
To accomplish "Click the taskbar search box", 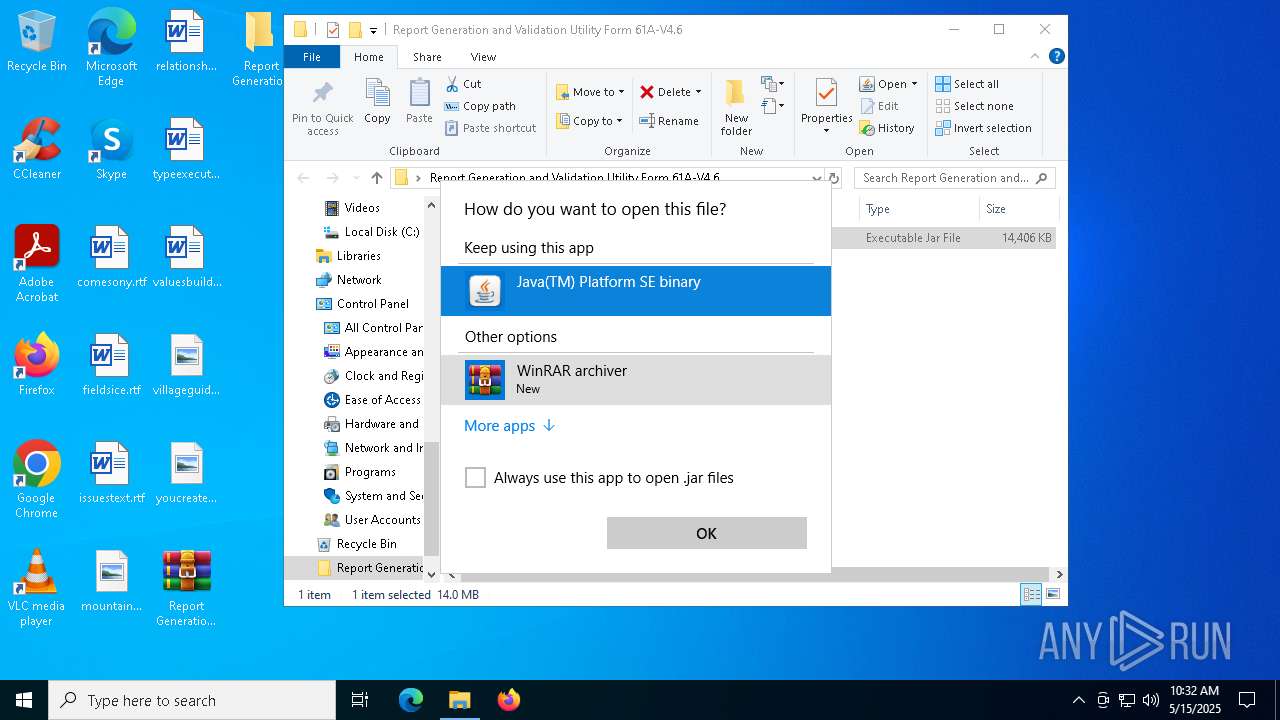I will click(x=192, y=700).
